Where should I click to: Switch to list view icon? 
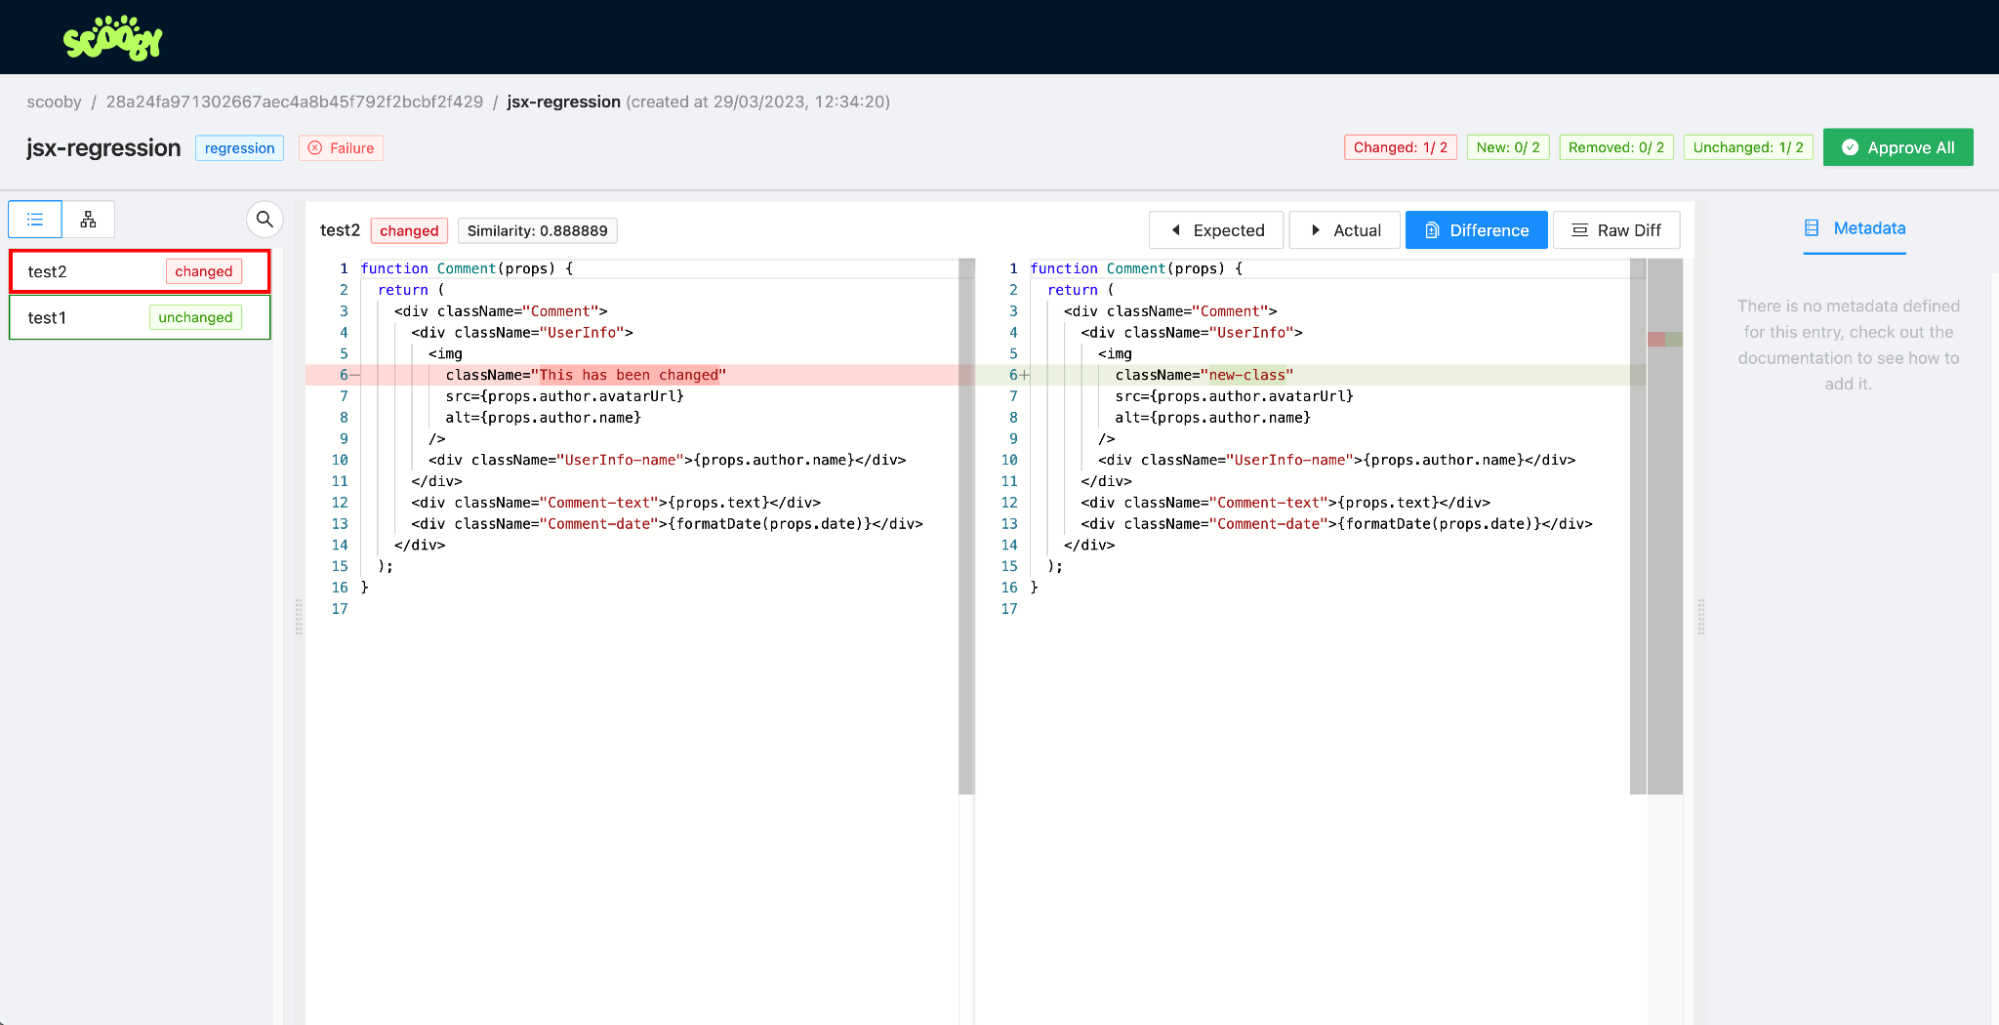point(35,219)
